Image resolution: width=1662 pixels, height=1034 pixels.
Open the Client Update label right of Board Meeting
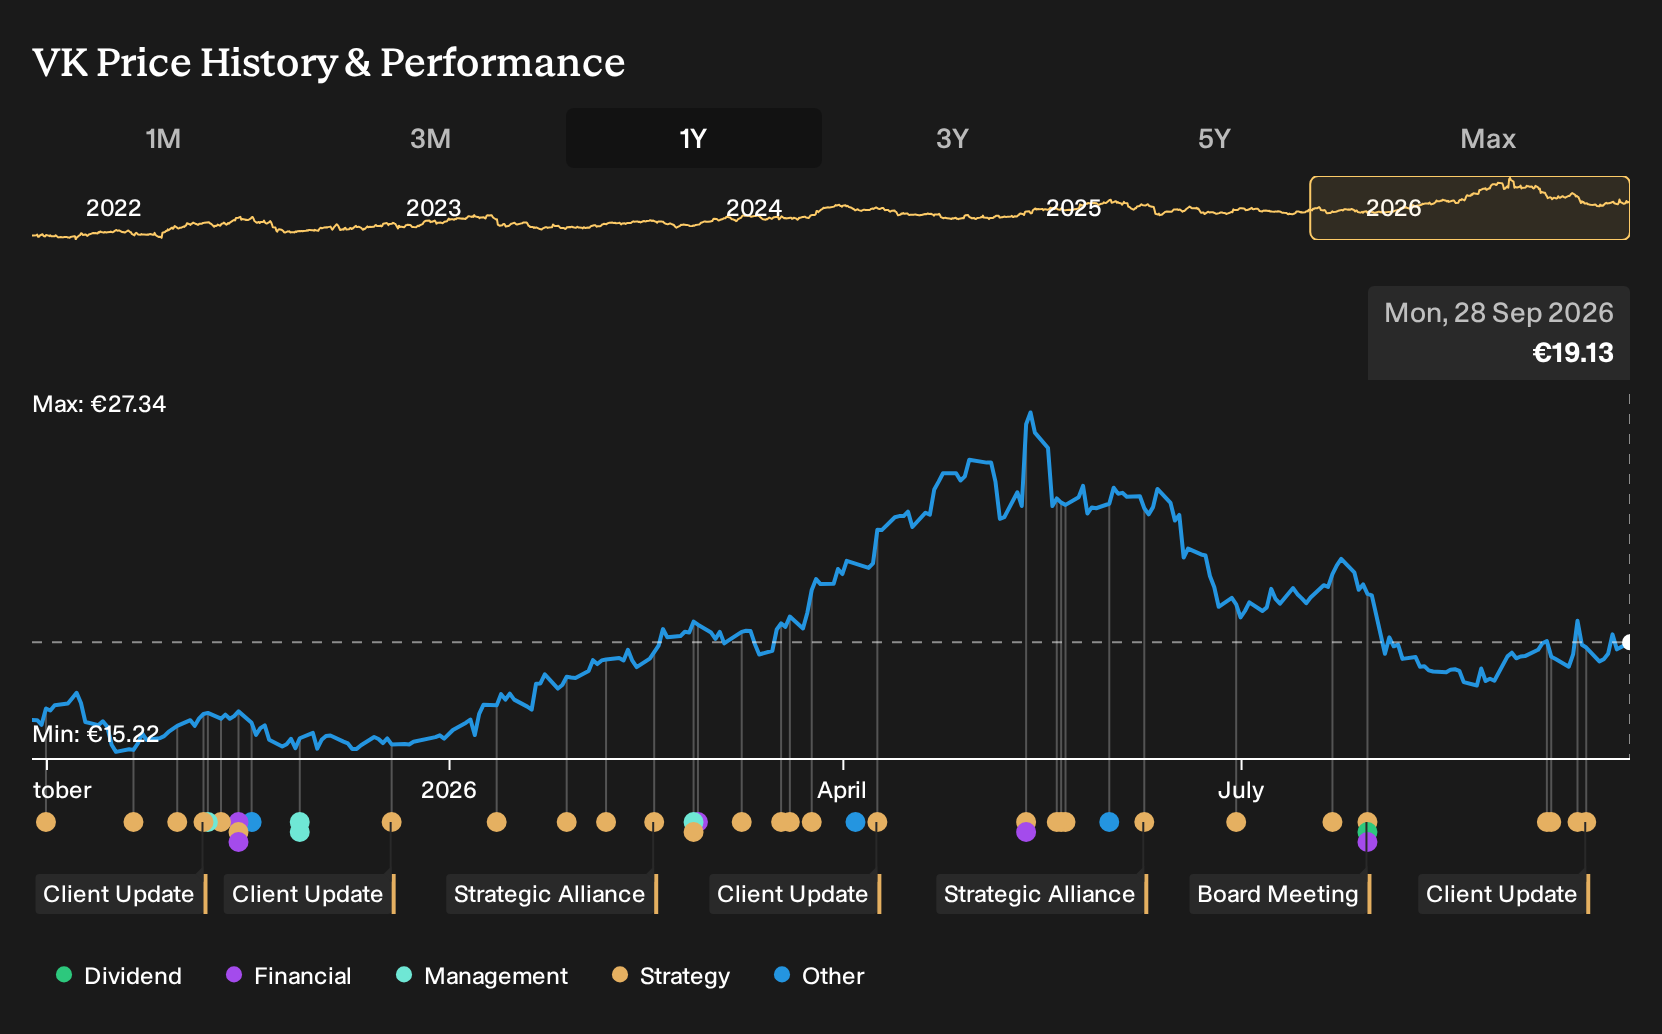tap(1503, 894)
